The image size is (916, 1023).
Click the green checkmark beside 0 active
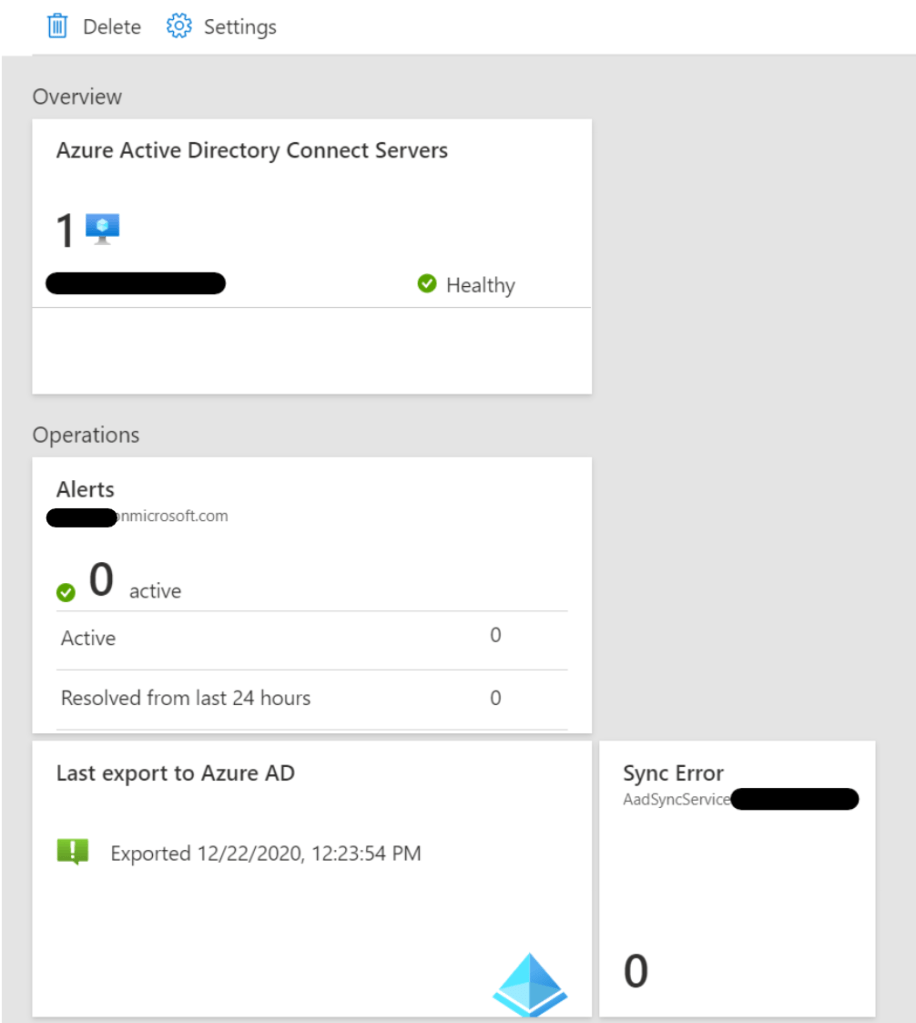click(x=66, y=593)
